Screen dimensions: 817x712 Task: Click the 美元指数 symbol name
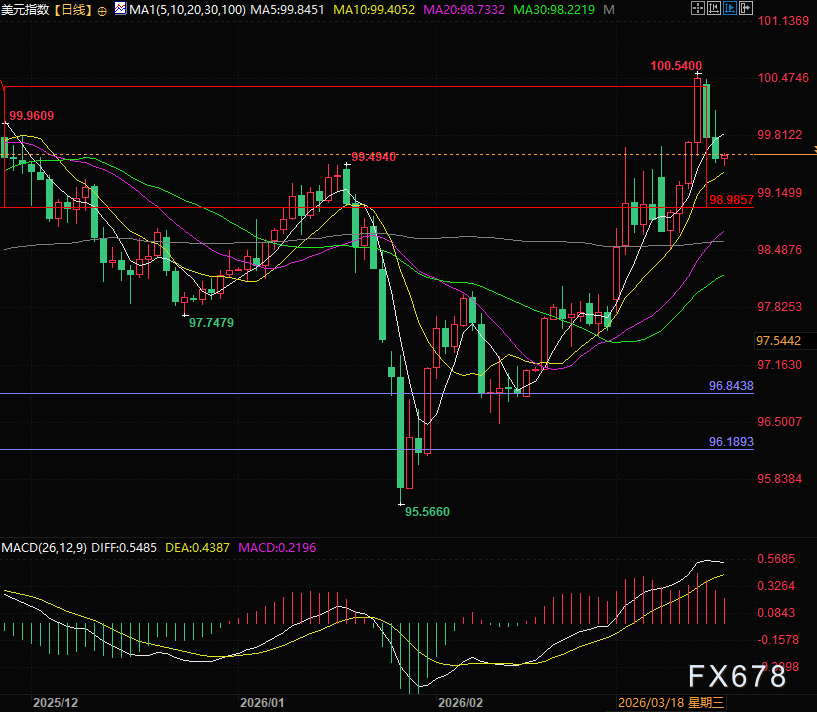pos(25,9)
